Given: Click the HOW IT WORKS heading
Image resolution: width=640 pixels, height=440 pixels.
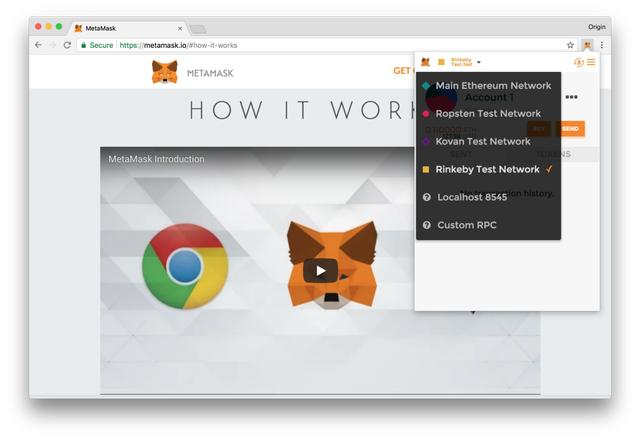Looking at the screenshot, I should click(x=301, y=110).
